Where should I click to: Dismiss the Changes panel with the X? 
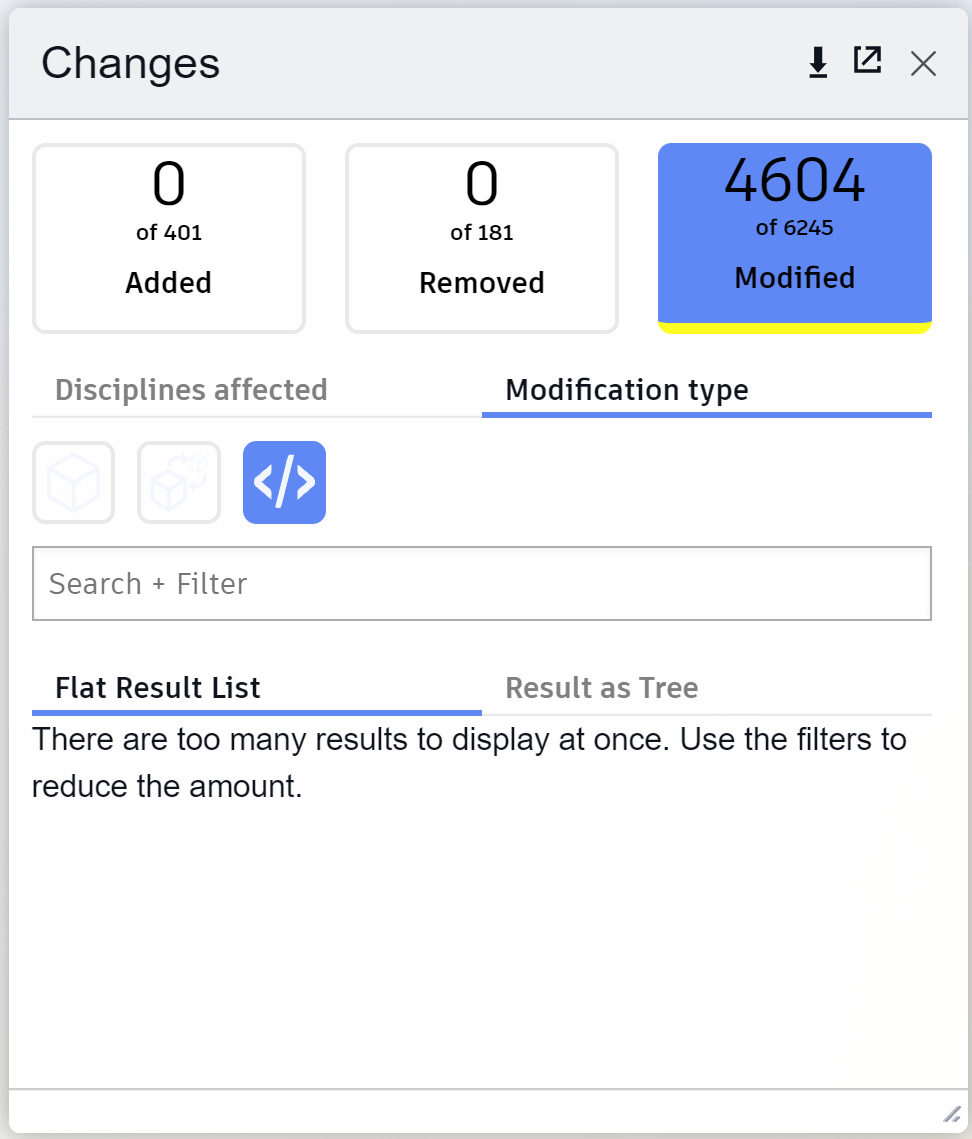click(923, 63)
